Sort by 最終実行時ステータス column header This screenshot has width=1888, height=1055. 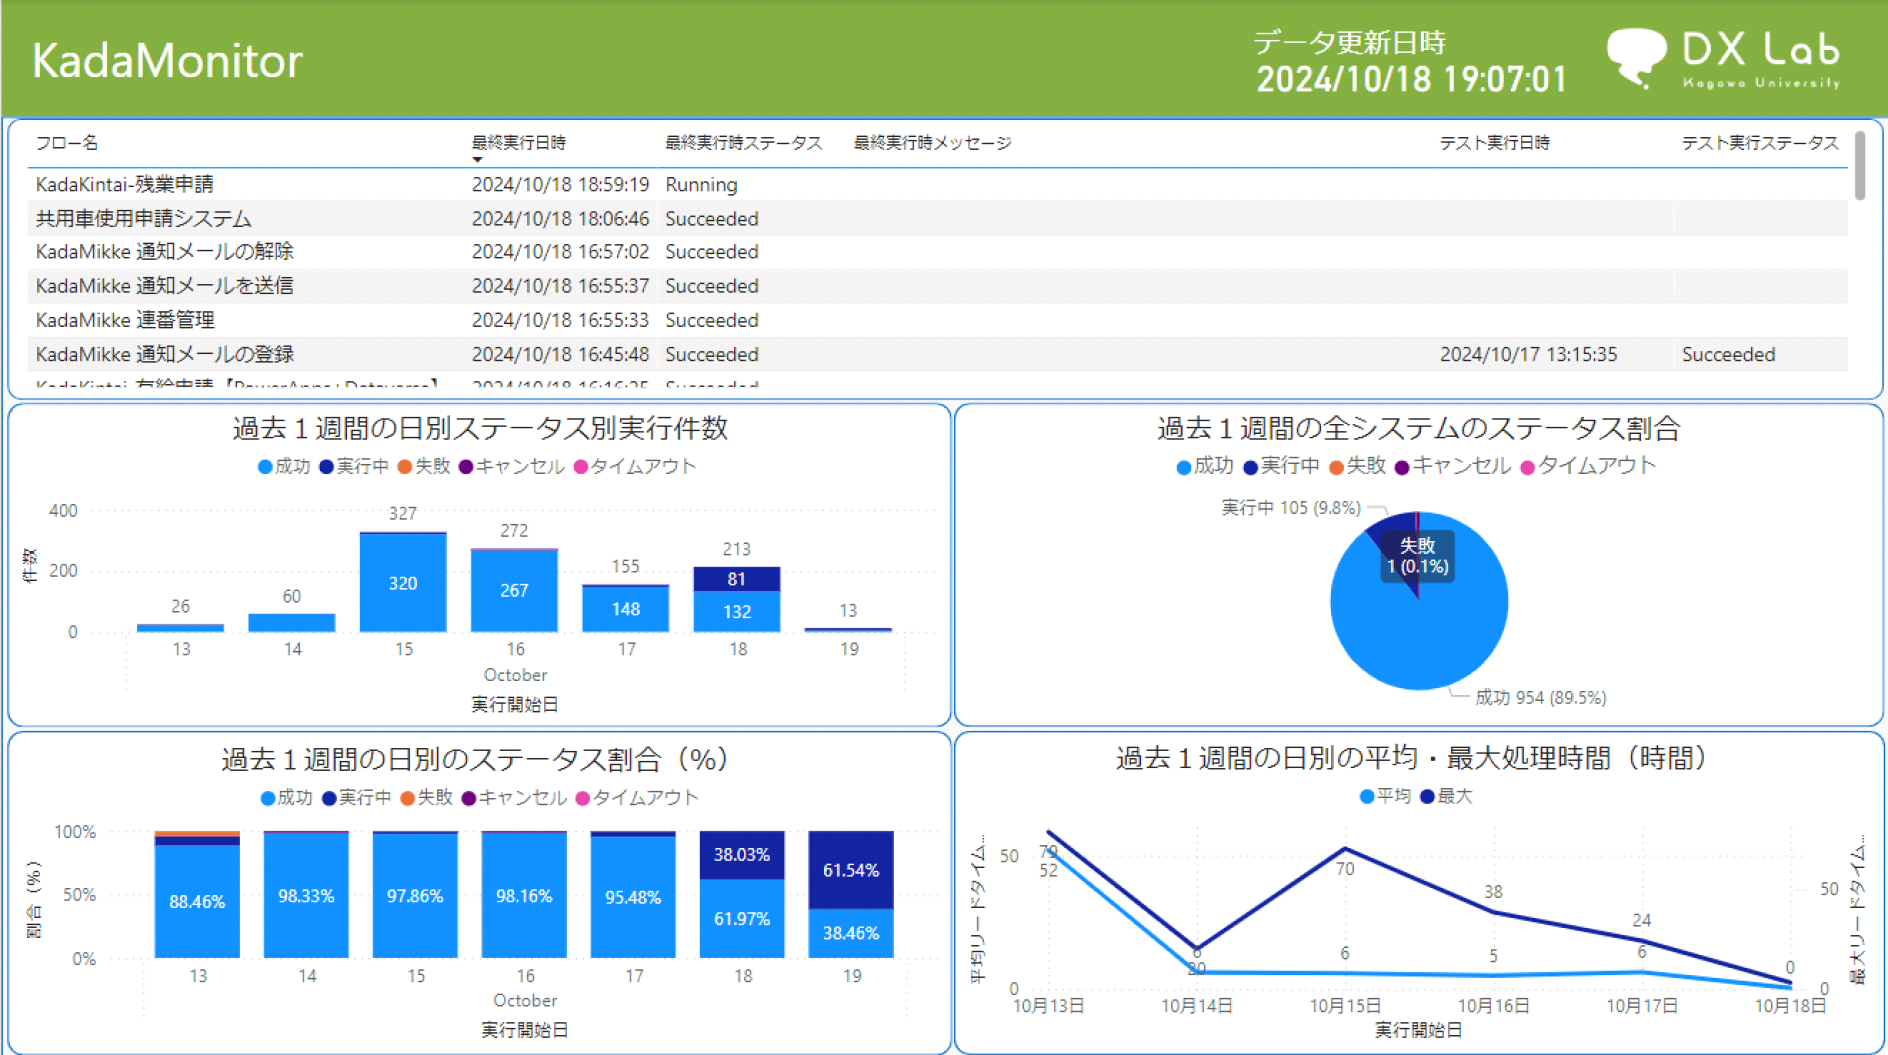coord(744,143)
